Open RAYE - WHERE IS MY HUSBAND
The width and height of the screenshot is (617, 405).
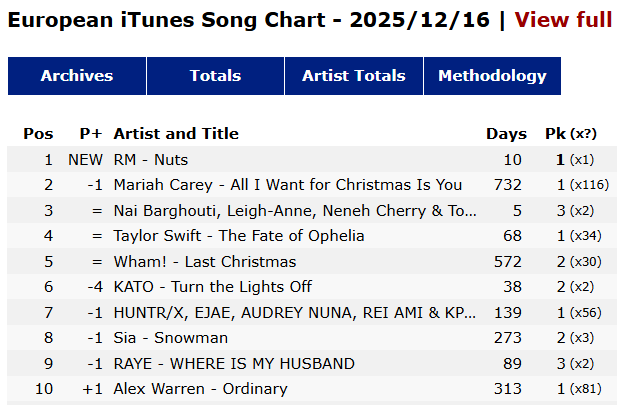coord(234,364)
